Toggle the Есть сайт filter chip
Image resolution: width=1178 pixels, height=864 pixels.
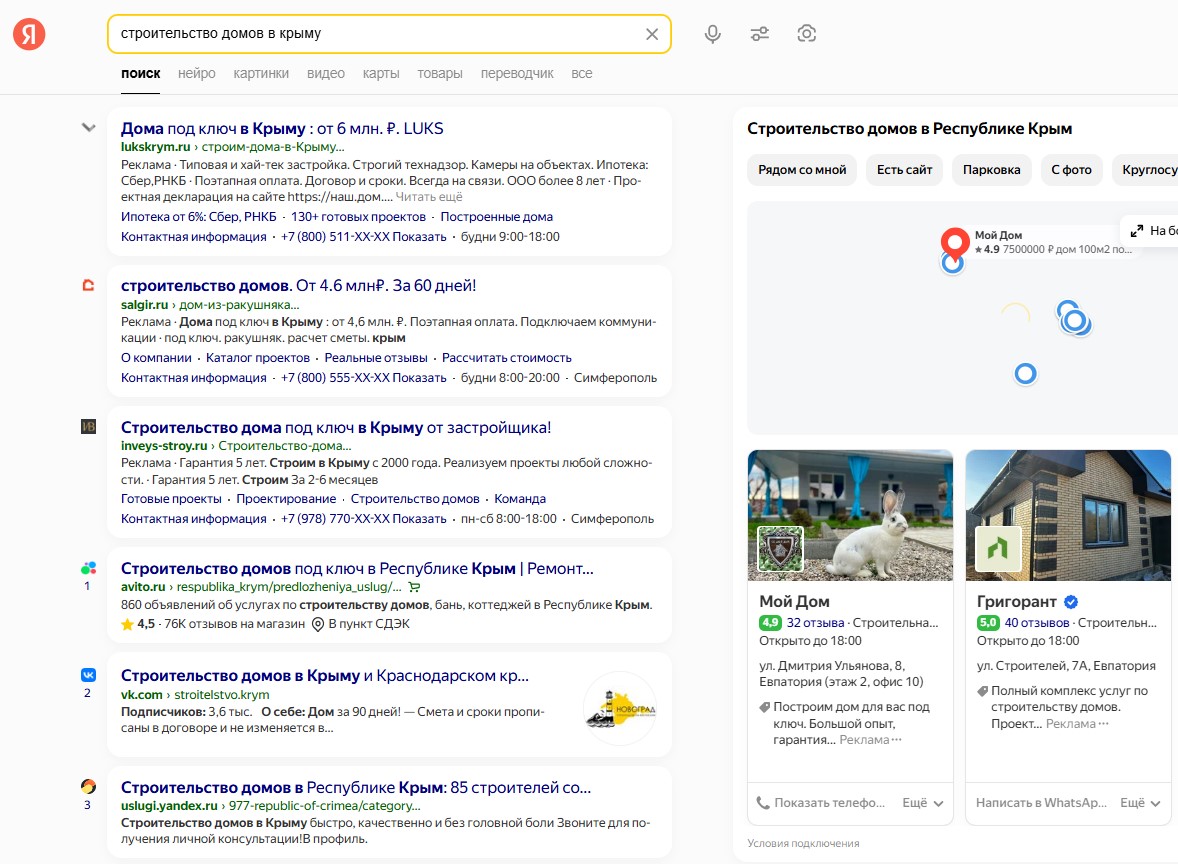[x=905, y=170]
